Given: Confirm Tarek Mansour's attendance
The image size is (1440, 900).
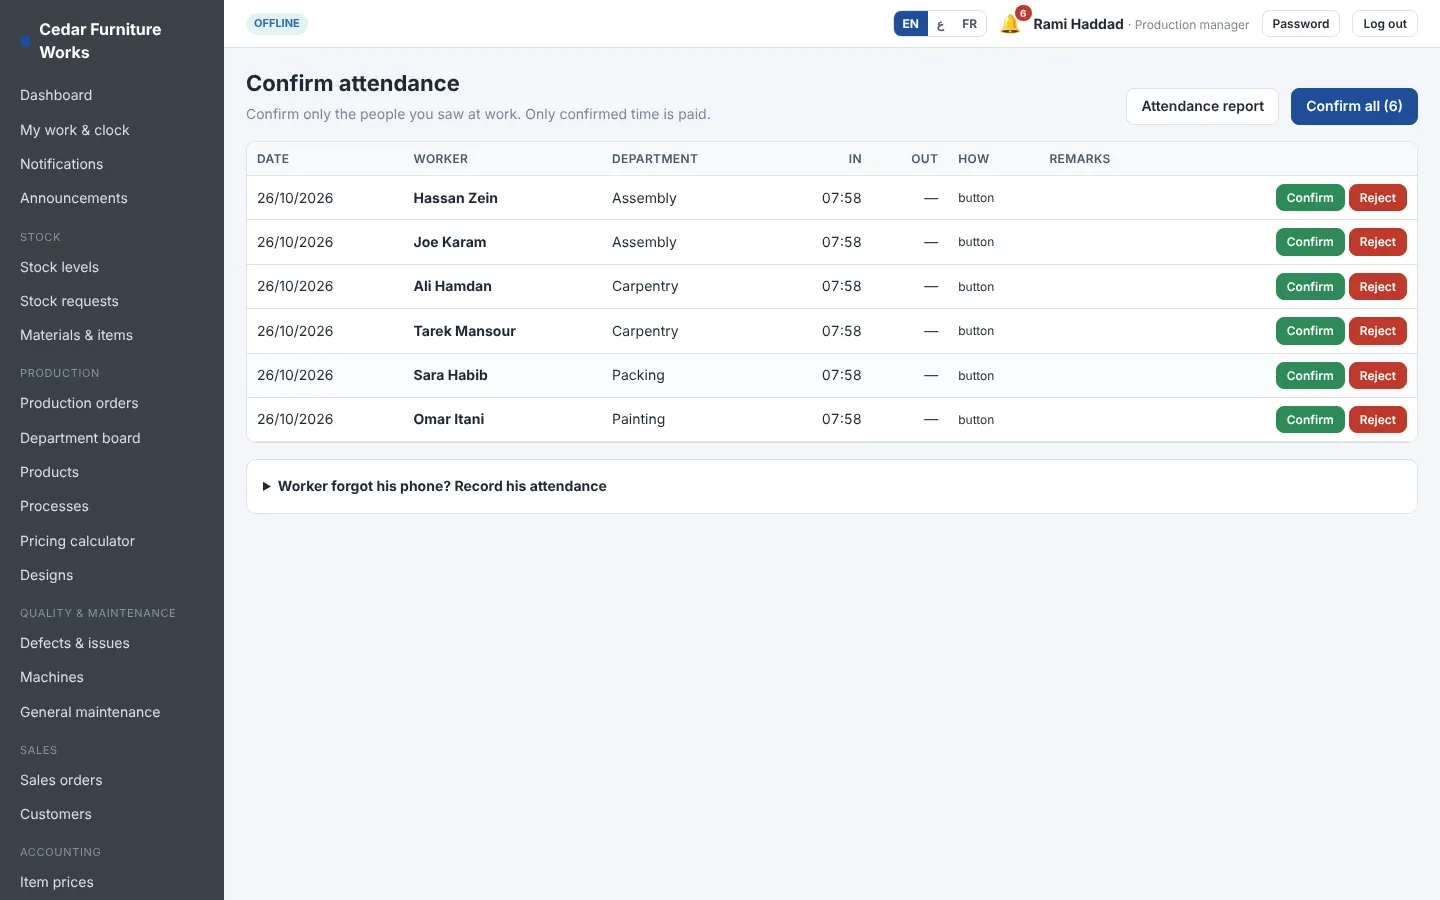Looking at the screenshot, I should (1310, 331).
